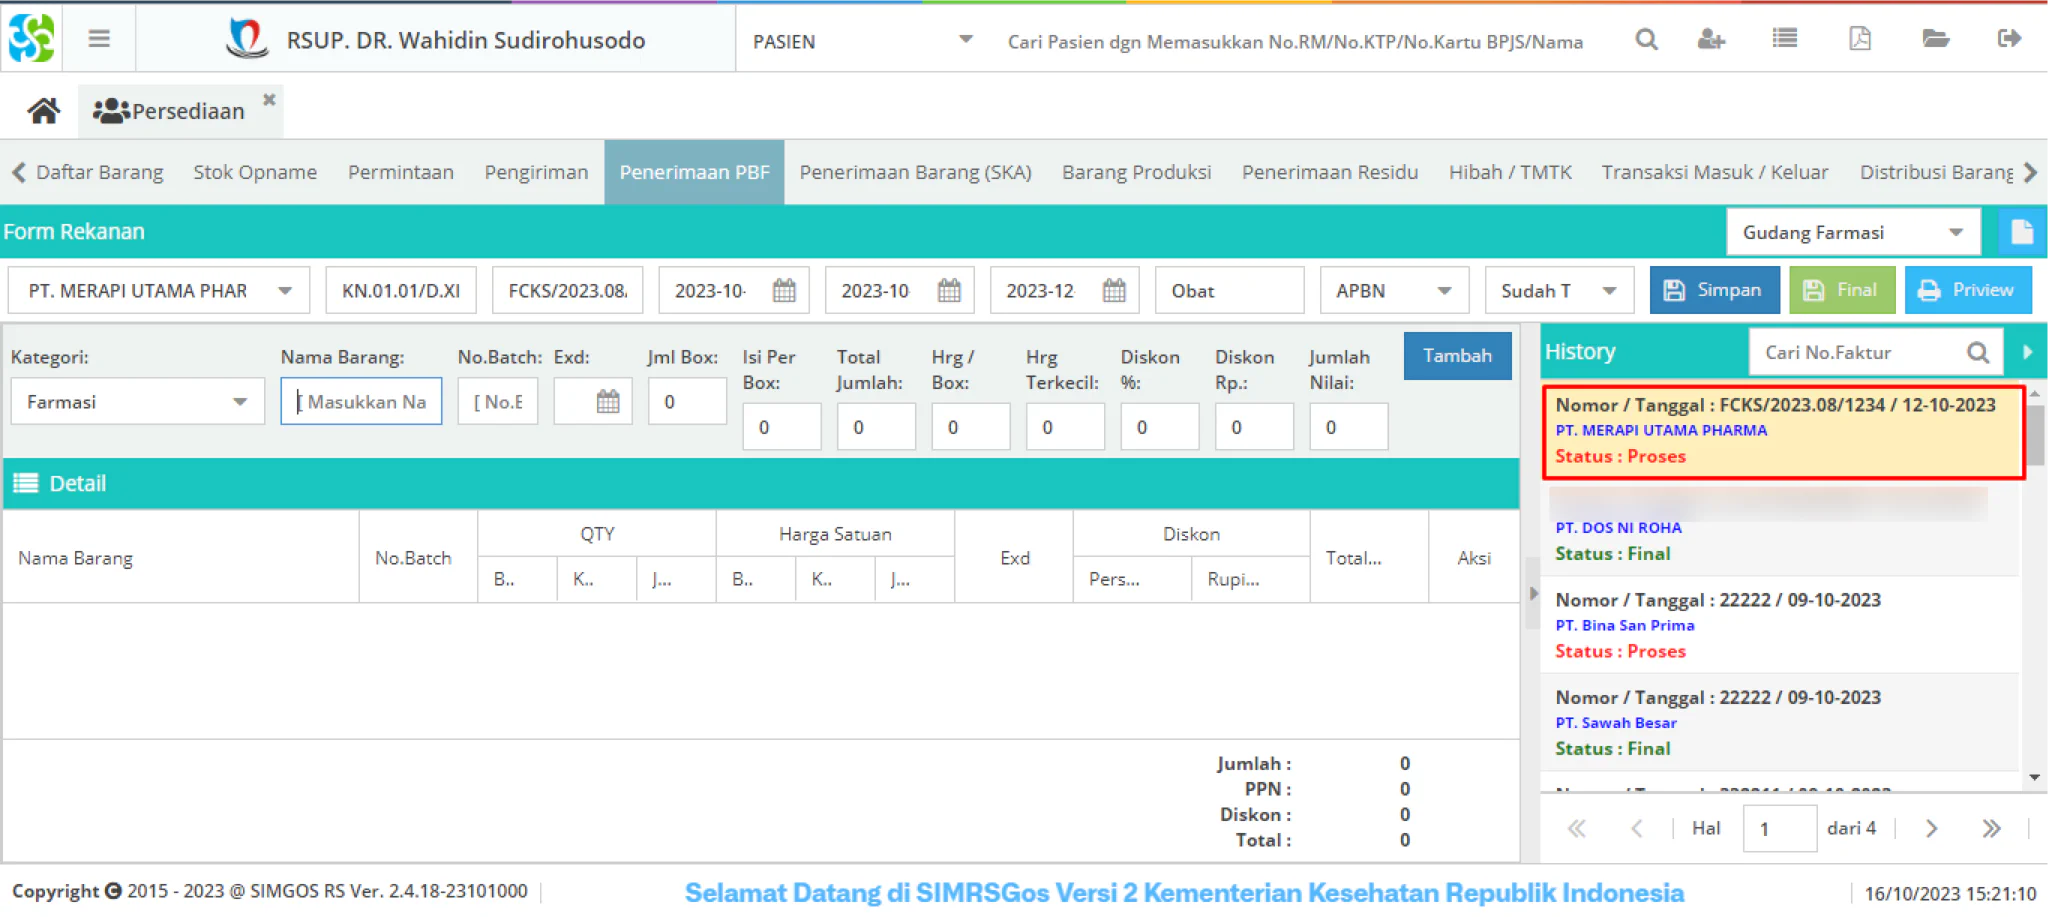
Task: Select the Penerimaan PBF tab
Action: 694,172
